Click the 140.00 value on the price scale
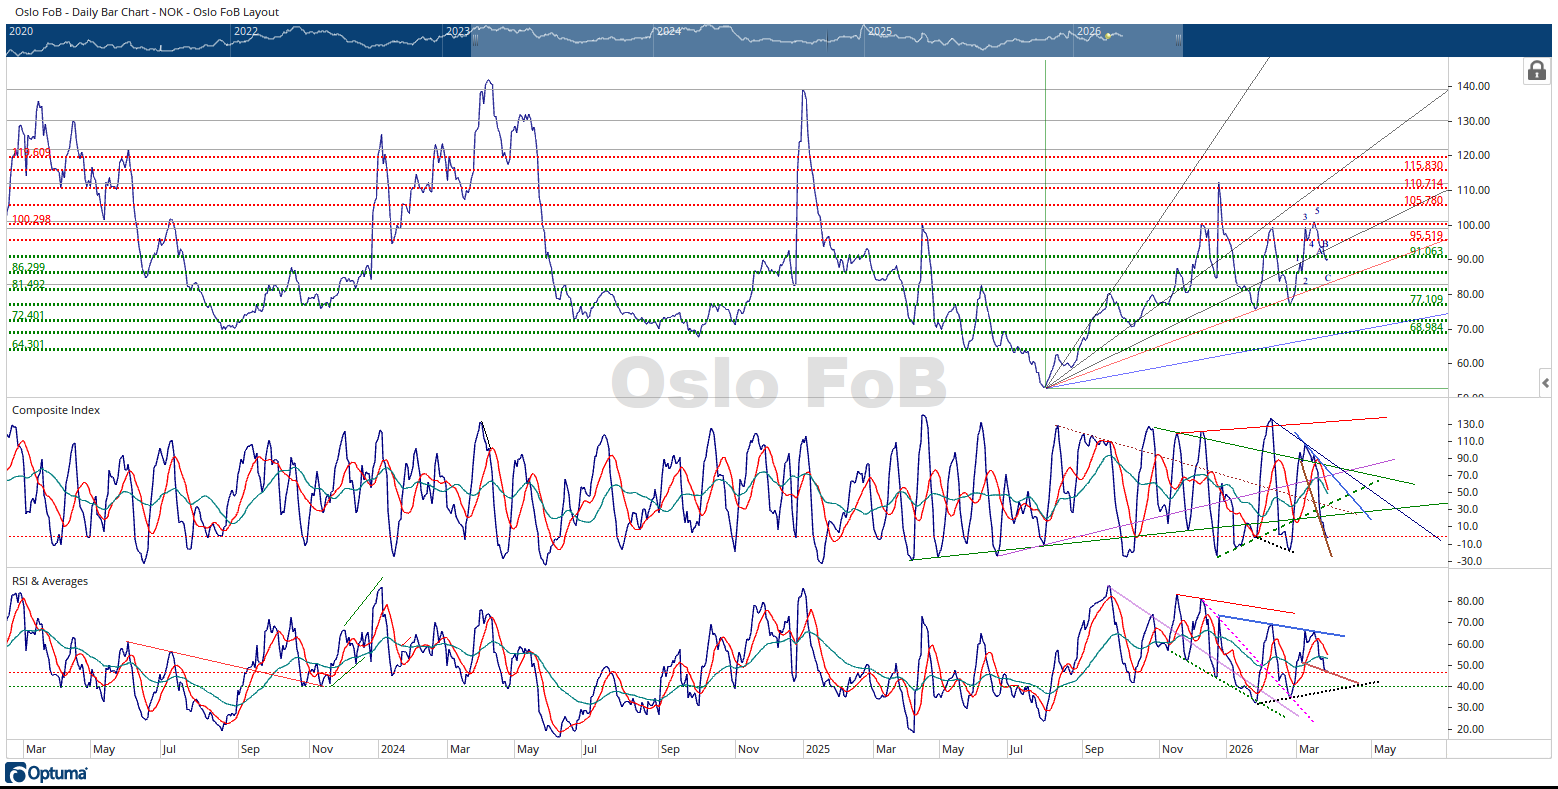The image size is (1558, 789). pos(1474,87)
